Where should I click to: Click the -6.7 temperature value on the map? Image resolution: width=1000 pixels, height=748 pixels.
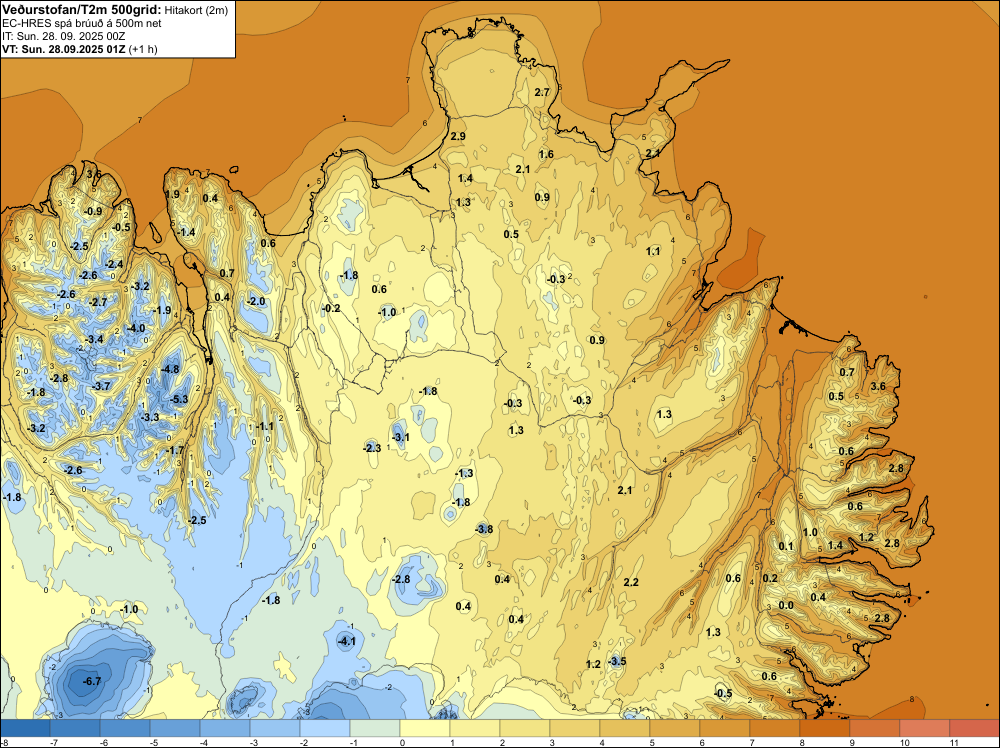(92, 681)
